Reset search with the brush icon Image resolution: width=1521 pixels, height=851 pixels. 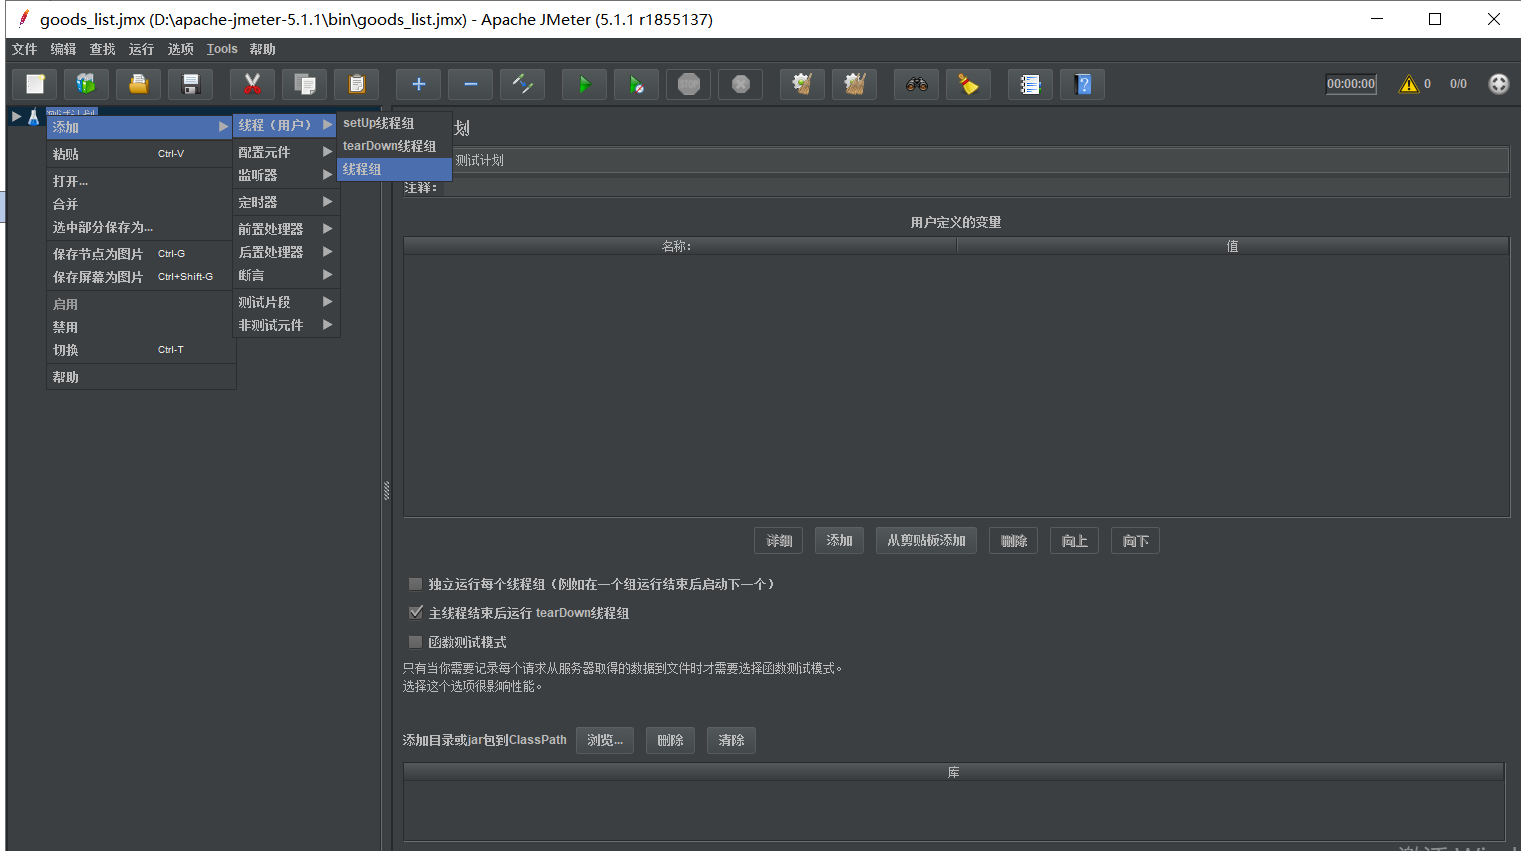point(969,84)
